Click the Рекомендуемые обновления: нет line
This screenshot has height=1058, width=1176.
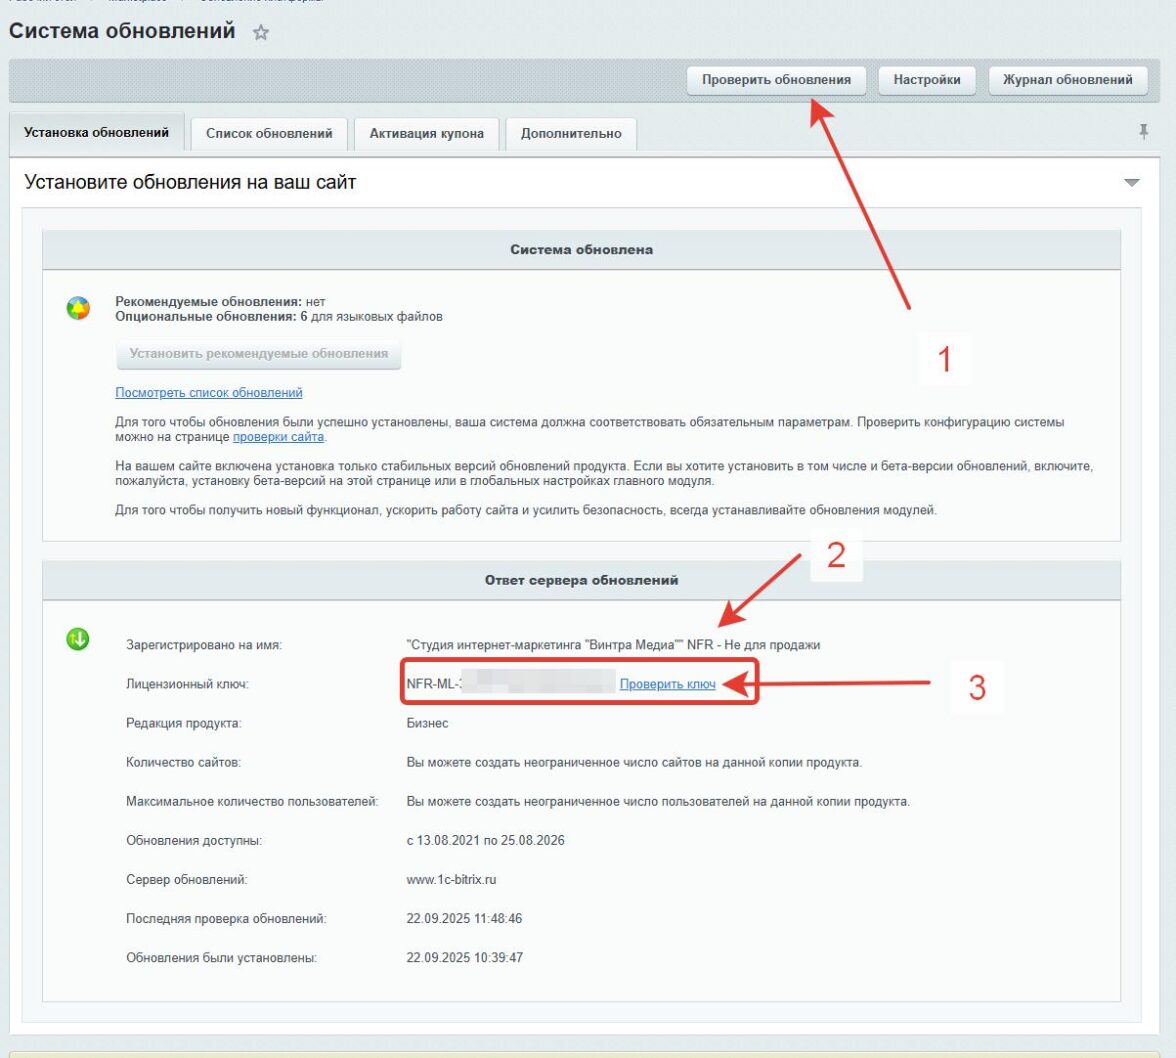[220, 301]
